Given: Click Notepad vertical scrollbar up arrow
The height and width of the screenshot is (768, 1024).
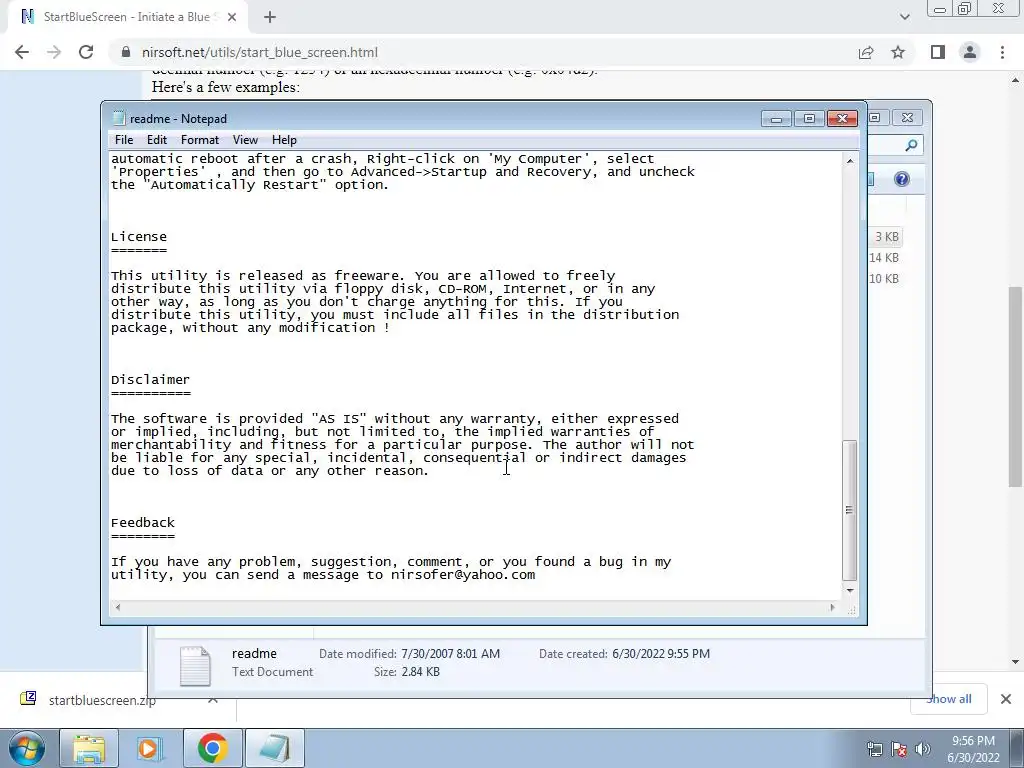Looking at the screenshot, I should coord(850,161).
